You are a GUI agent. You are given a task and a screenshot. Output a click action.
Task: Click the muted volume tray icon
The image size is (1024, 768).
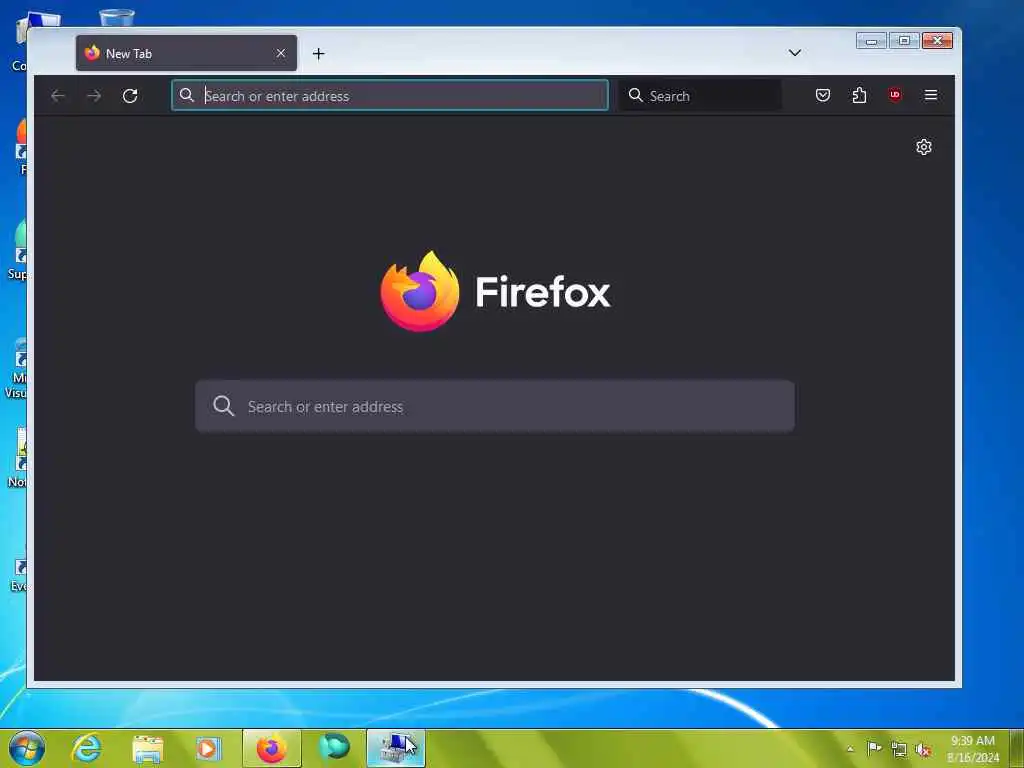923,749
